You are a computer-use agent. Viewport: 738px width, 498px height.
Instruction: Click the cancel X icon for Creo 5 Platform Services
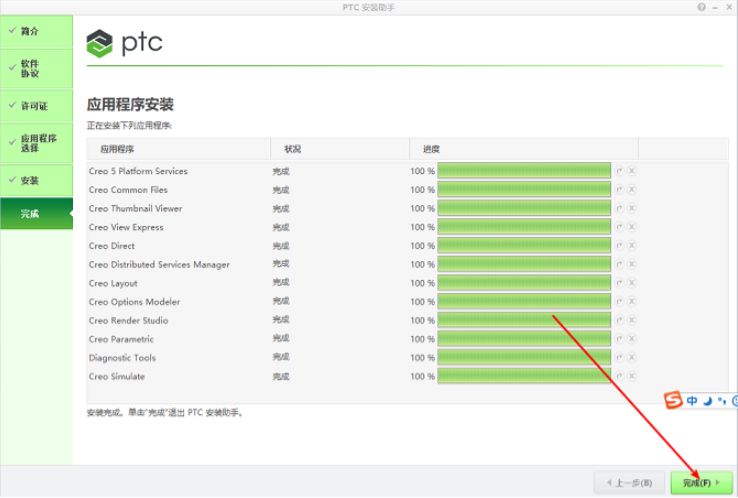coord(632,171)
